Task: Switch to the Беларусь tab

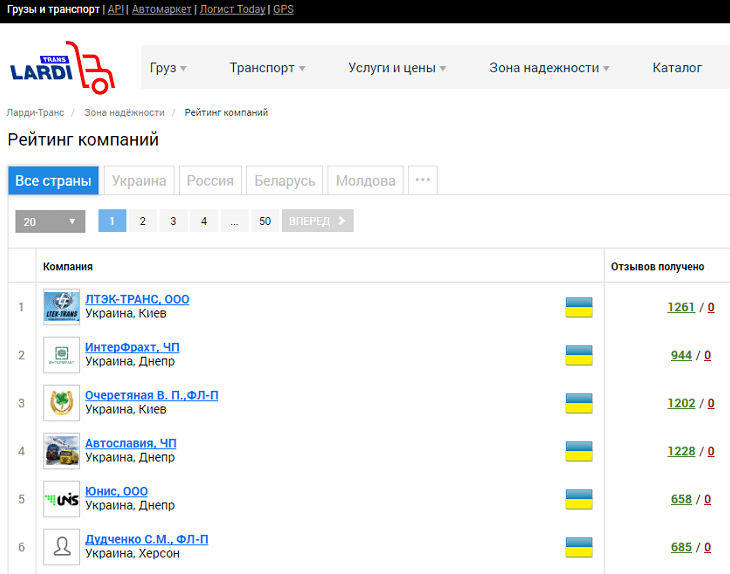Action: click(x=284, y=180)
